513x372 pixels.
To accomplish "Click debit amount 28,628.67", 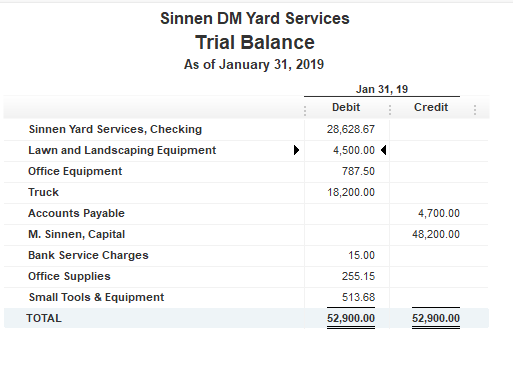I will pyautogui.click(x=351, y=129).
